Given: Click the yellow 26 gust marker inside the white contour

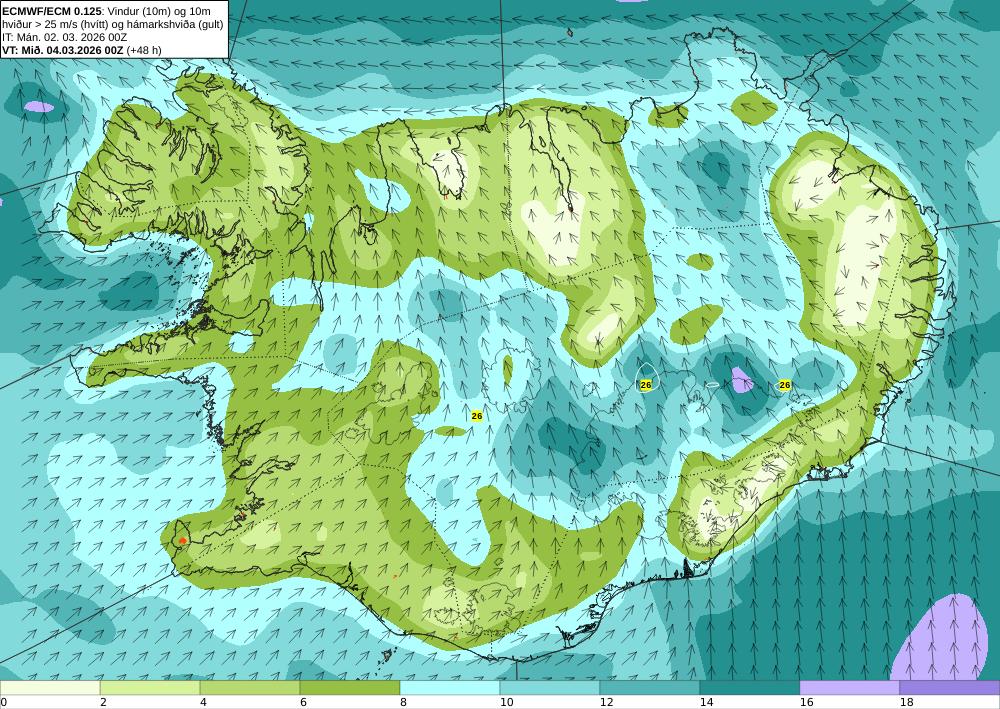Looking at the screenshot, I should click(x=645, y=385).
